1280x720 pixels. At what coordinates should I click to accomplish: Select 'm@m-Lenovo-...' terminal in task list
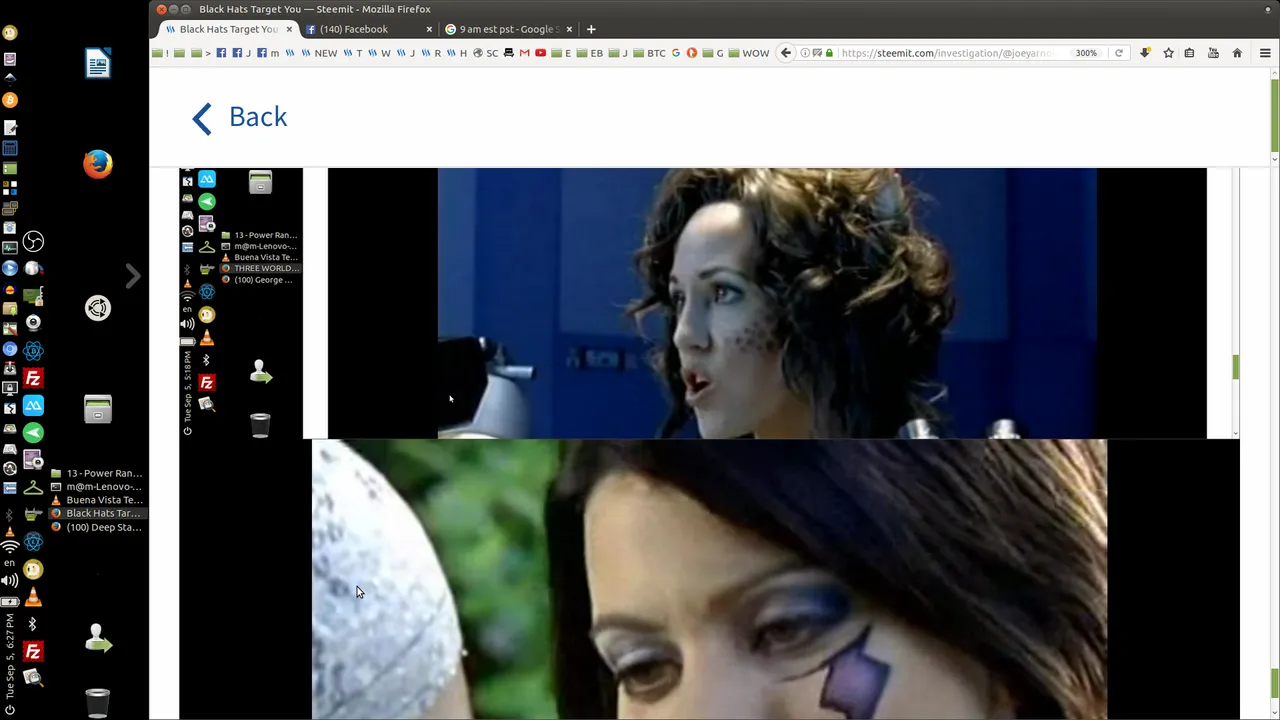tap(96, 486)
